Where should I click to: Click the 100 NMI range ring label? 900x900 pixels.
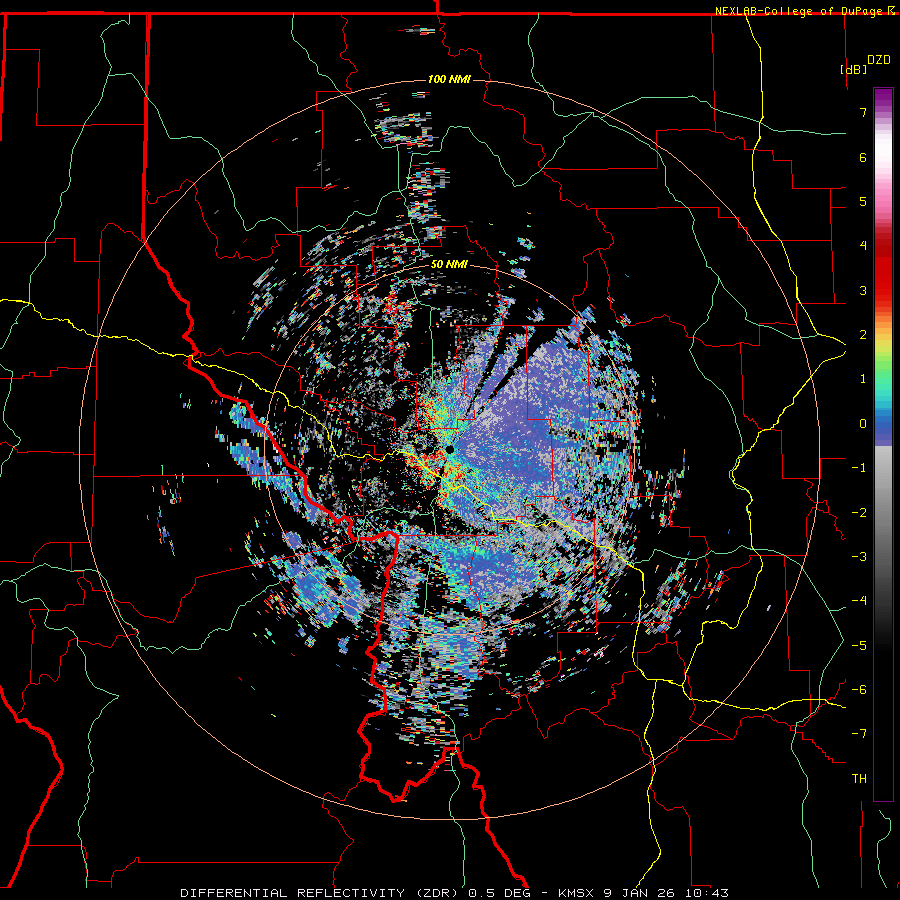[x=449, y=79]
